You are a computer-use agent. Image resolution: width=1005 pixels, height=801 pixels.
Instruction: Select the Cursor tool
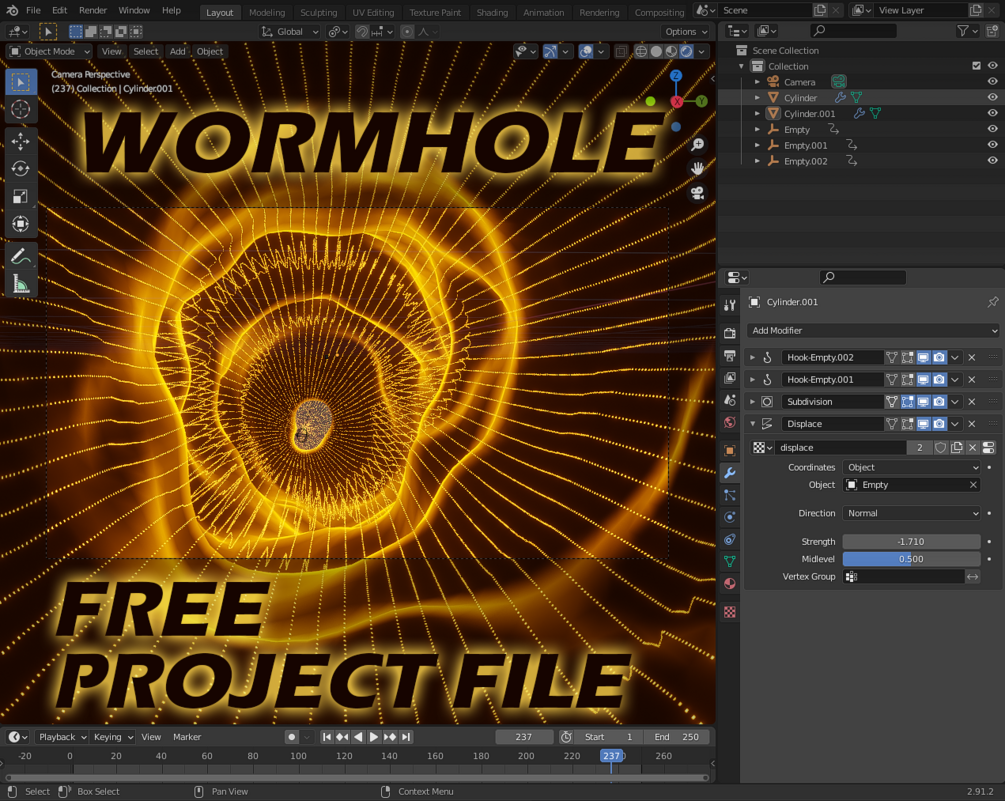[x=21, y=110]
